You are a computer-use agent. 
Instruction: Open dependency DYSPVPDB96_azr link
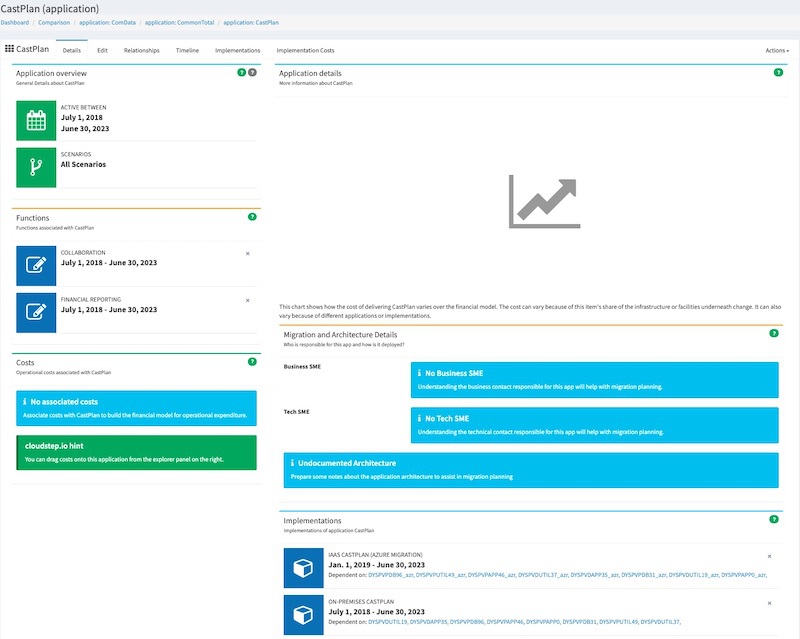pyautogui.click(x=390, y=575)
